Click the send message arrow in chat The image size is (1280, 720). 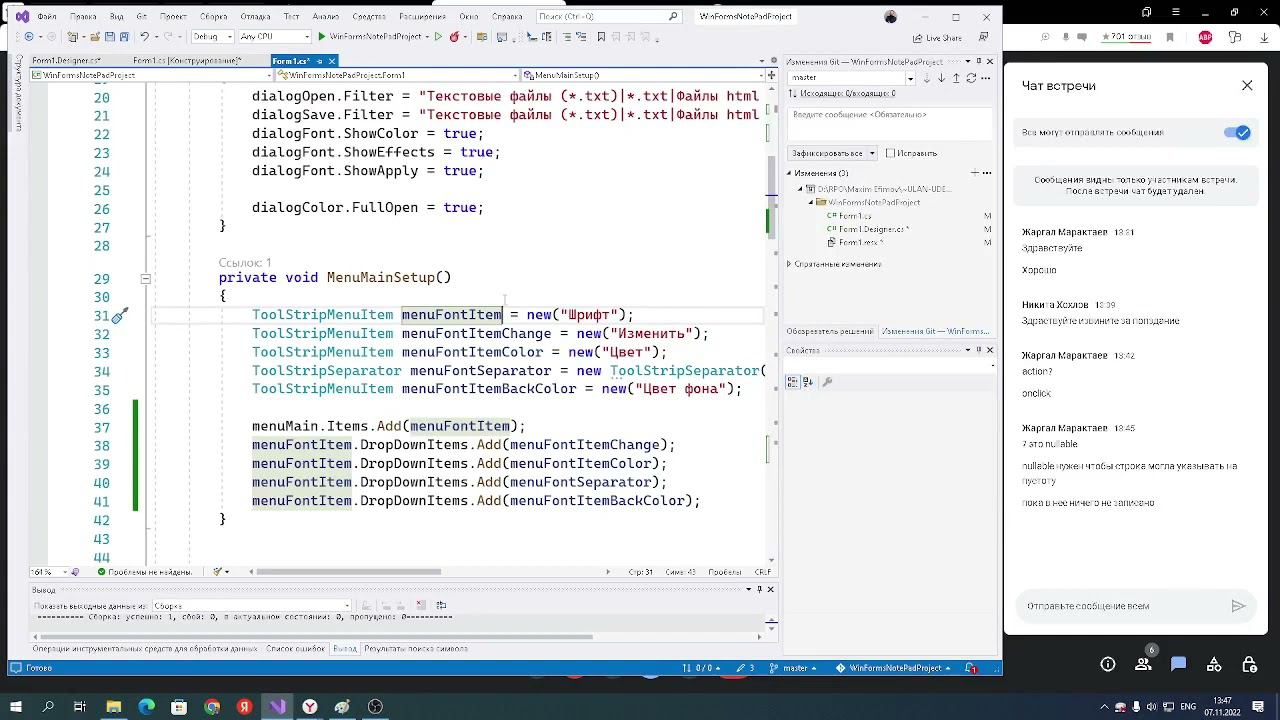coord(1238,606)
